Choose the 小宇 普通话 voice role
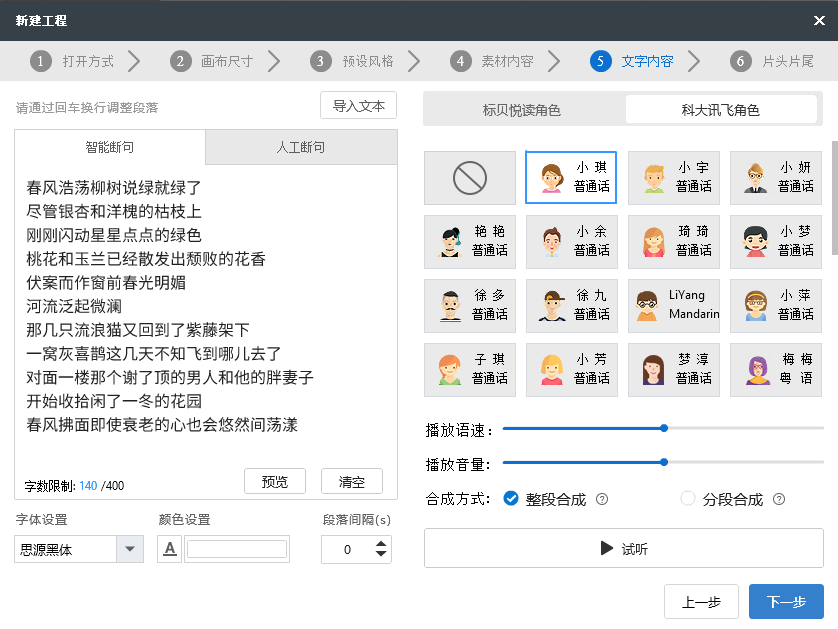Image resolution: width=838 pixels, height=629 pixels. tap(673, 177)
